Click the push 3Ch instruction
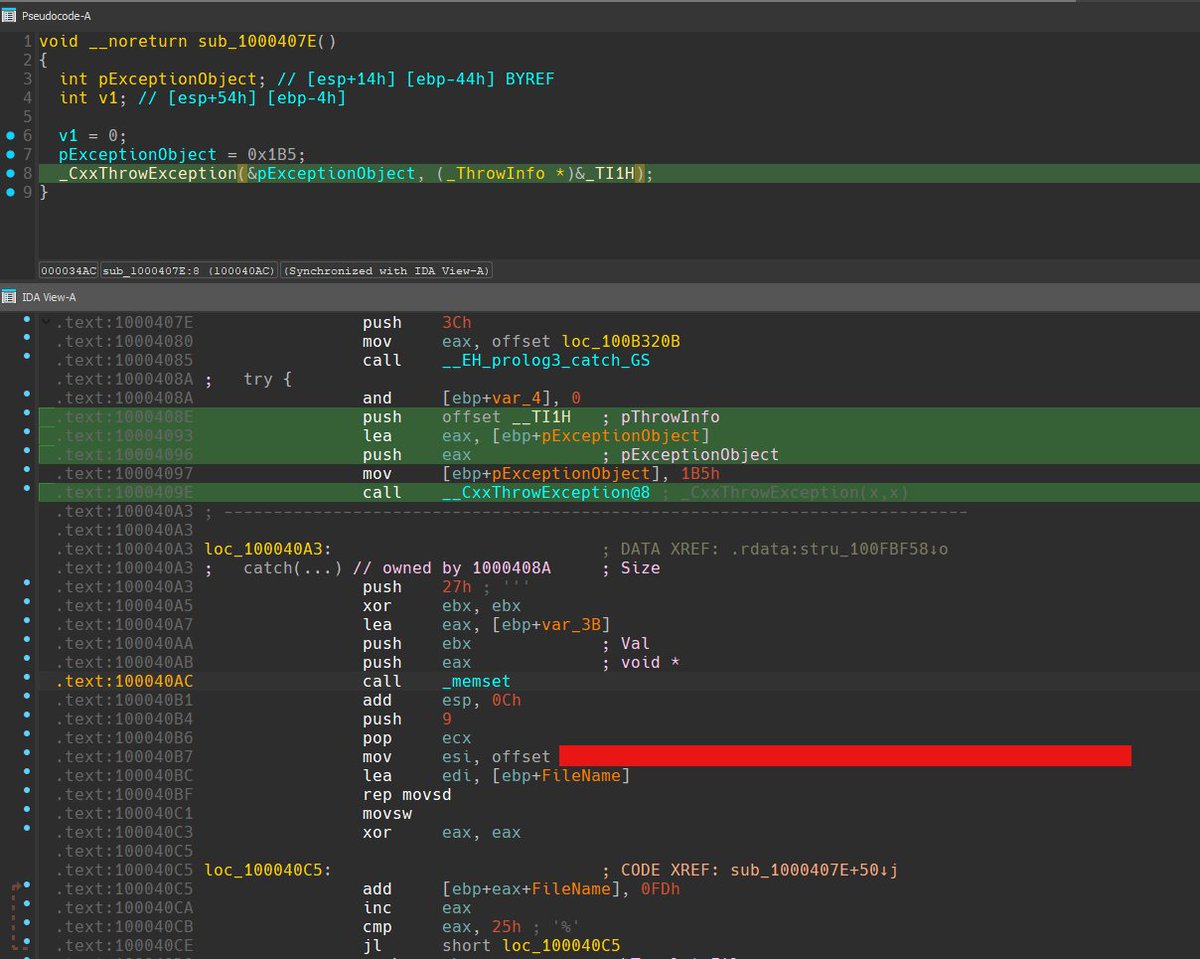This screenshot has height=959, width=1200. tap(417, 322)
